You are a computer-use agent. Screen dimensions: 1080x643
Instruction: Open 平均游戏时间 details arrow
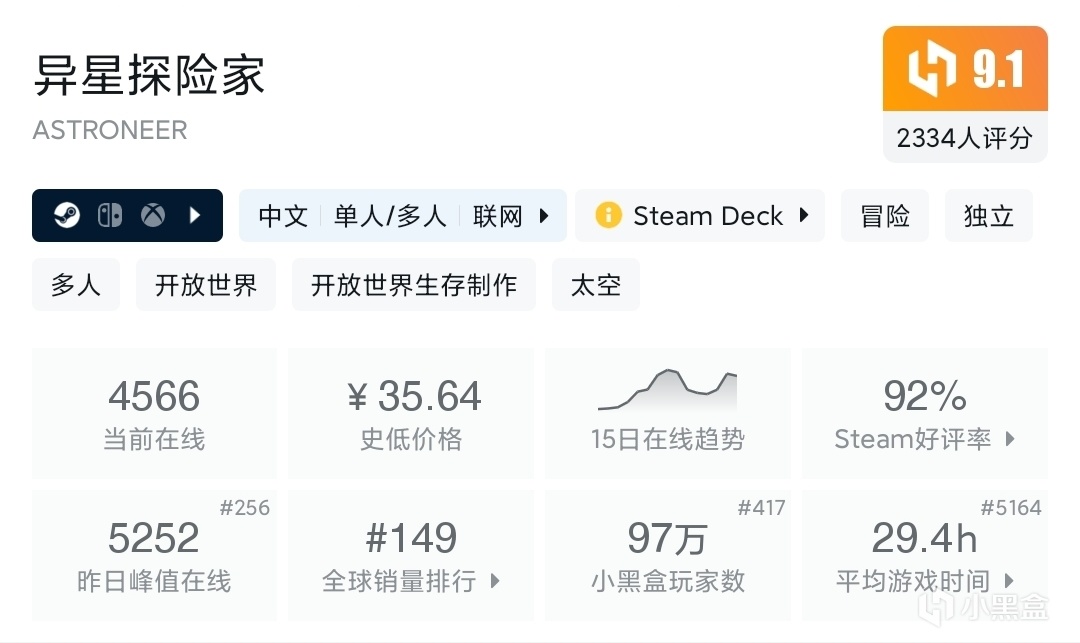coord(1010,581)
